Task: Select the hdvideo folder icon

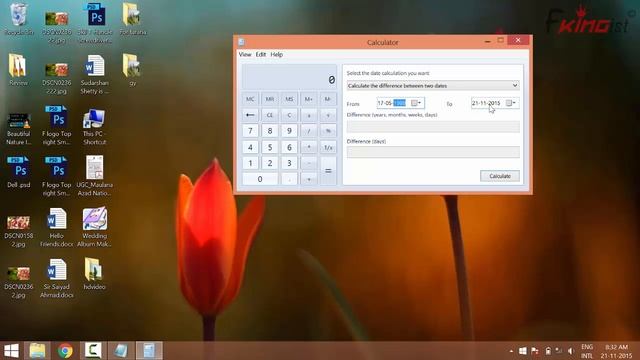Action: pos(94,274)
